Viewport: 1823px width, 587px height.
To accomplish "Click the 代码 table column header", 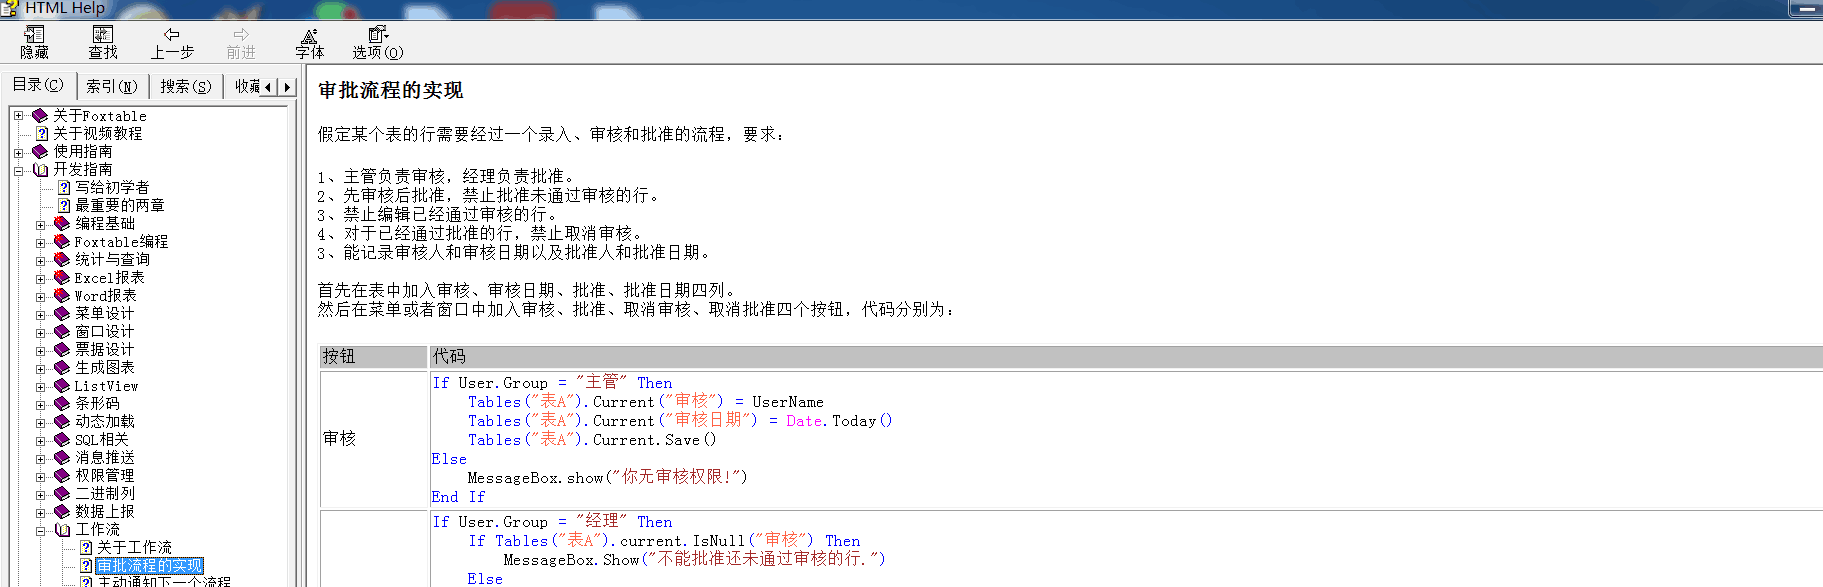I will tap(1126, 356).
